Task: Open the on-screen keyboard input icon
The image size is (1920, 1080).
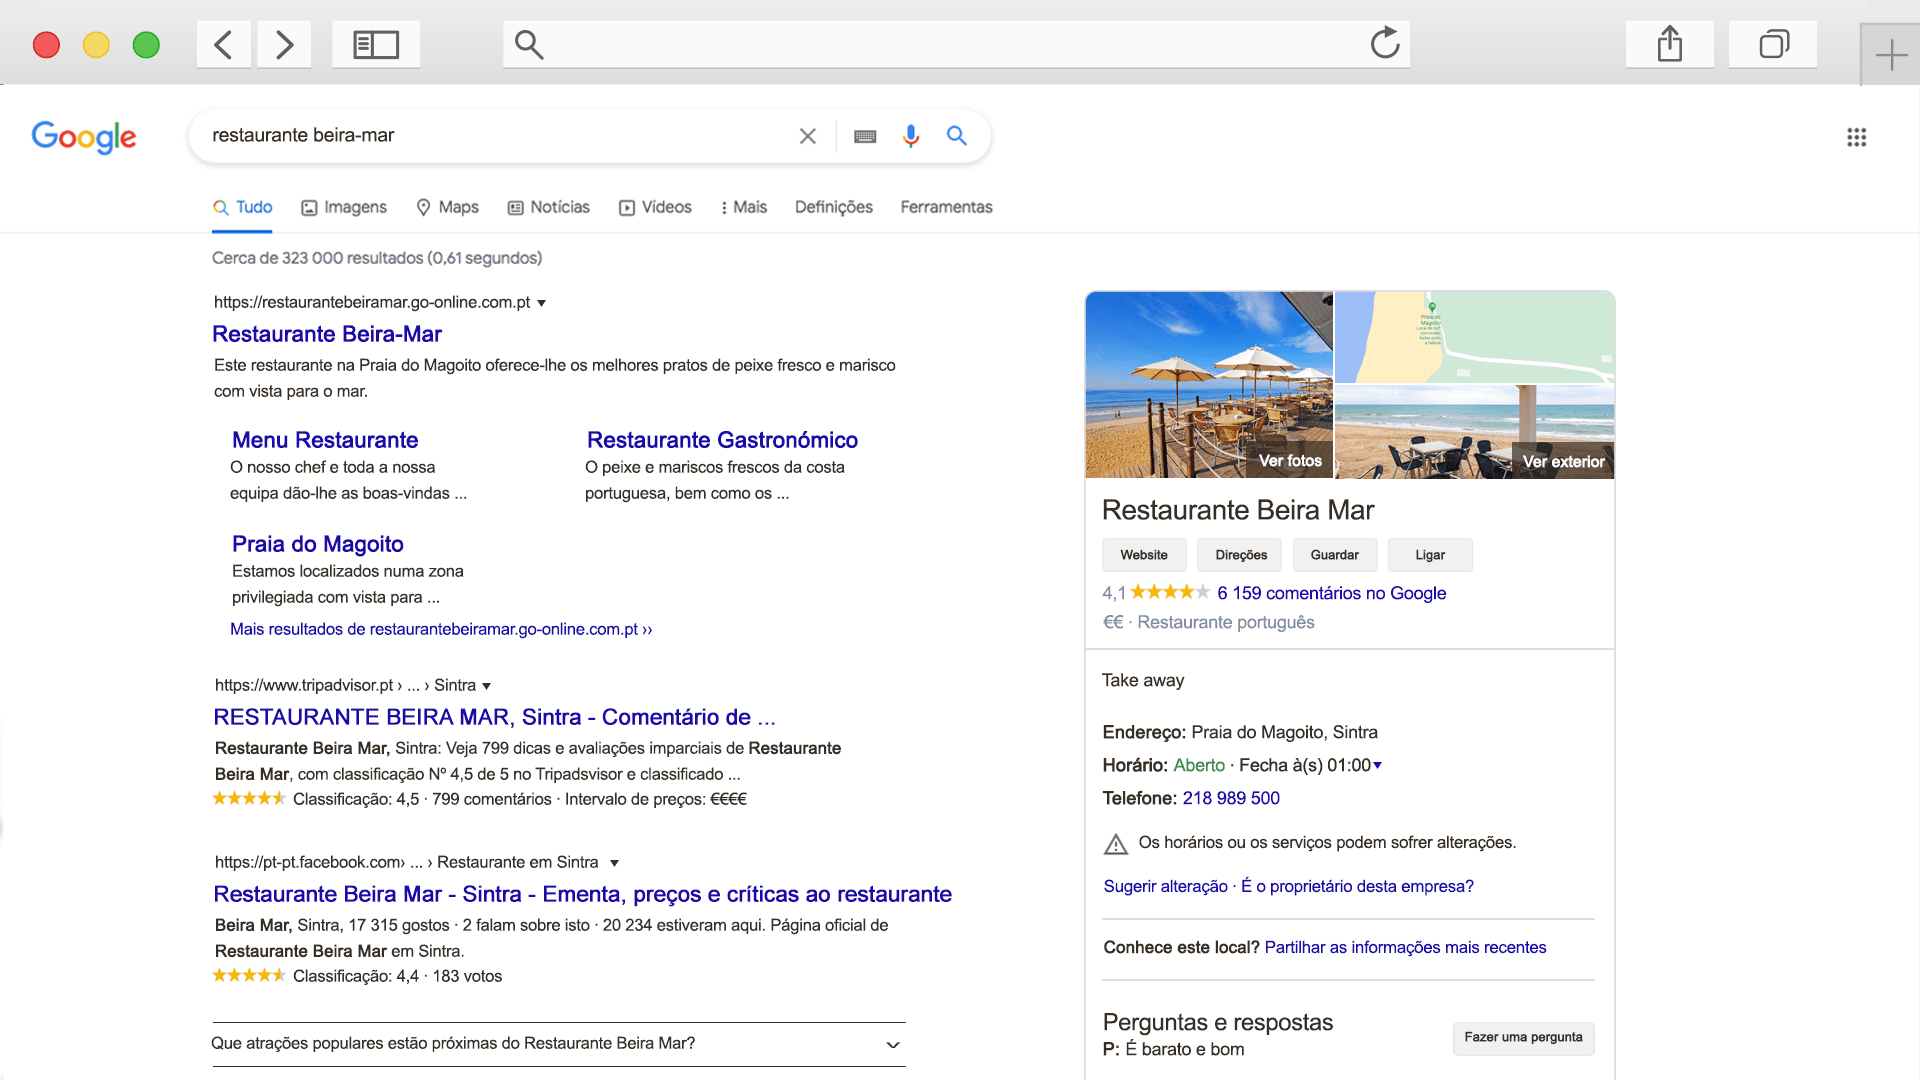Action: (x=864, y=136)
